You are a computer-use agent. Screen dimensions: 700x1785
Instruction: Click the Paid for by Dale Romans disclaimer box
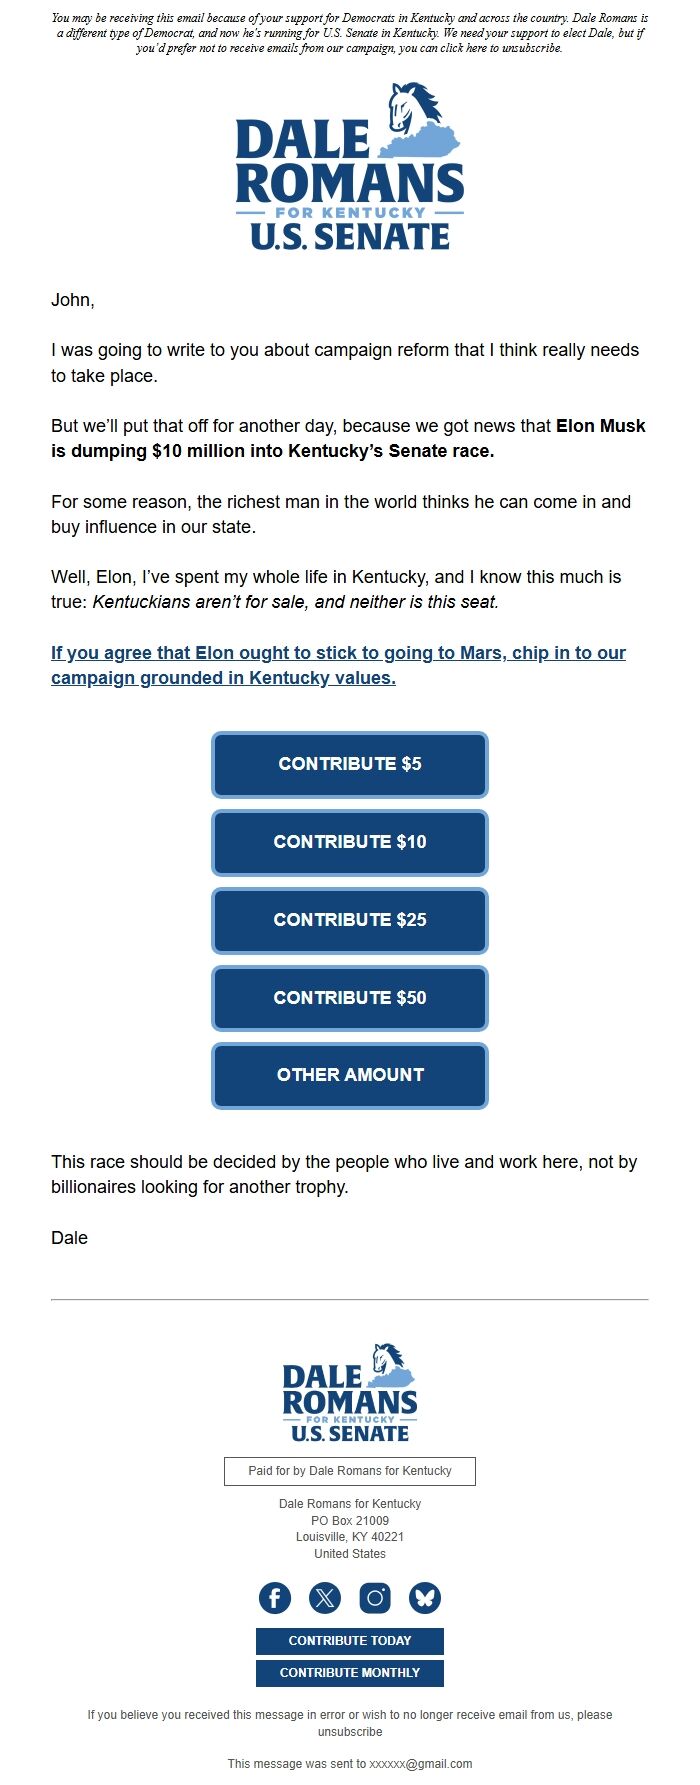[x=349, y=1471]
